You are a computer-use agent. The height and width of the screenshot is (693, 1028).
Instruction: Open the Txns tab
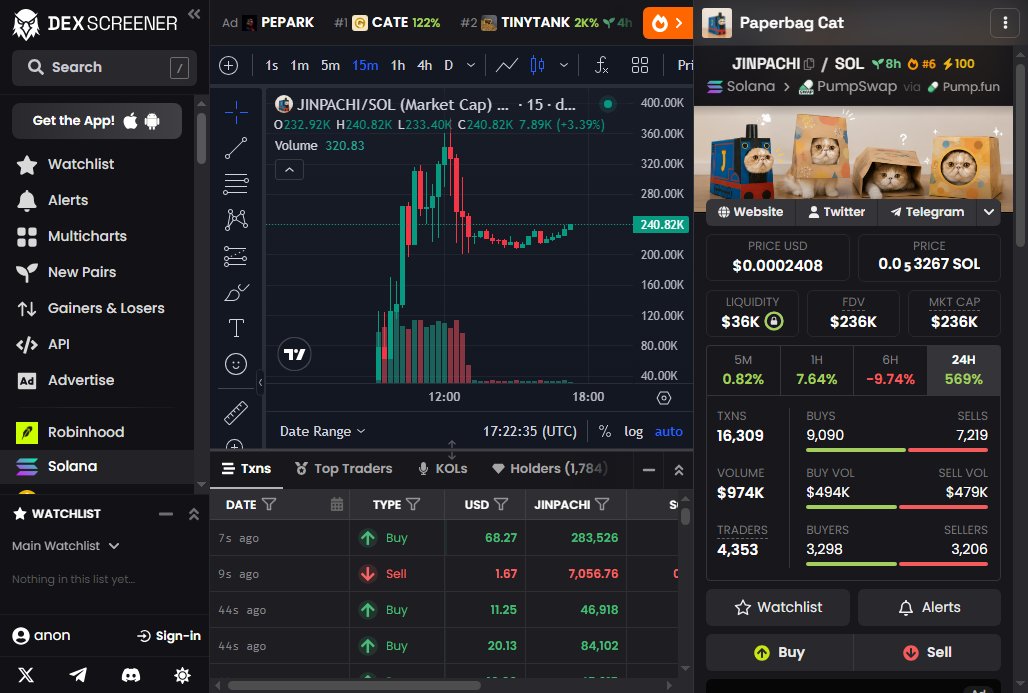[x=247, y=469]
